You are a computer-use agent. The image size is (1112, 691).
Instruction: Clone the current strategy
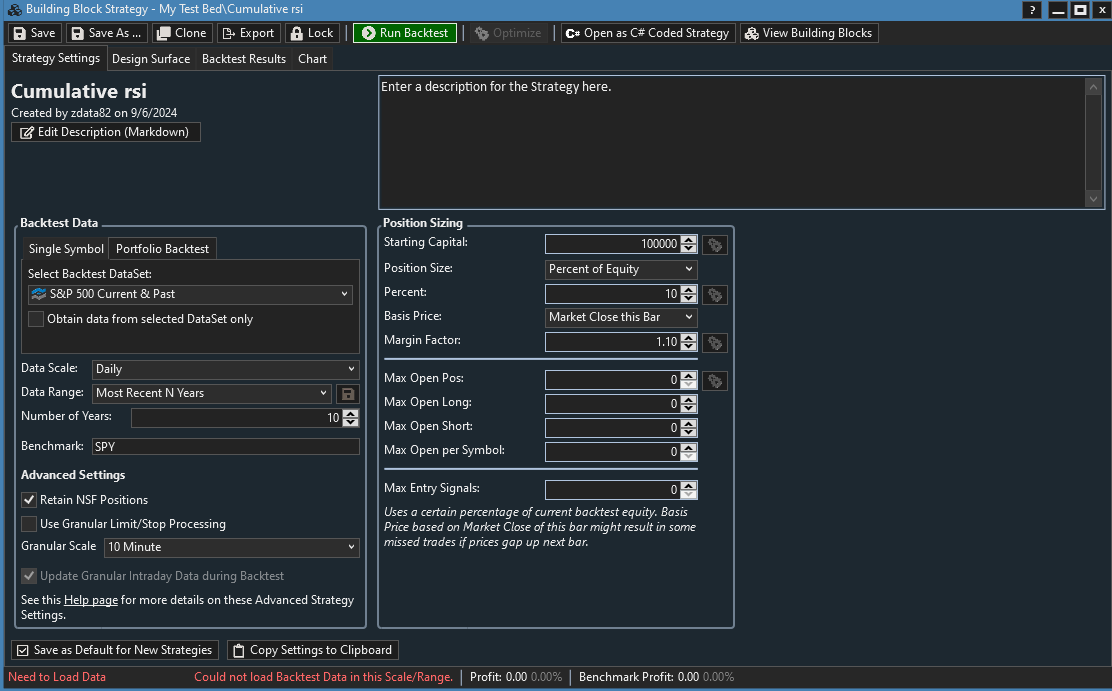point(181,33)
